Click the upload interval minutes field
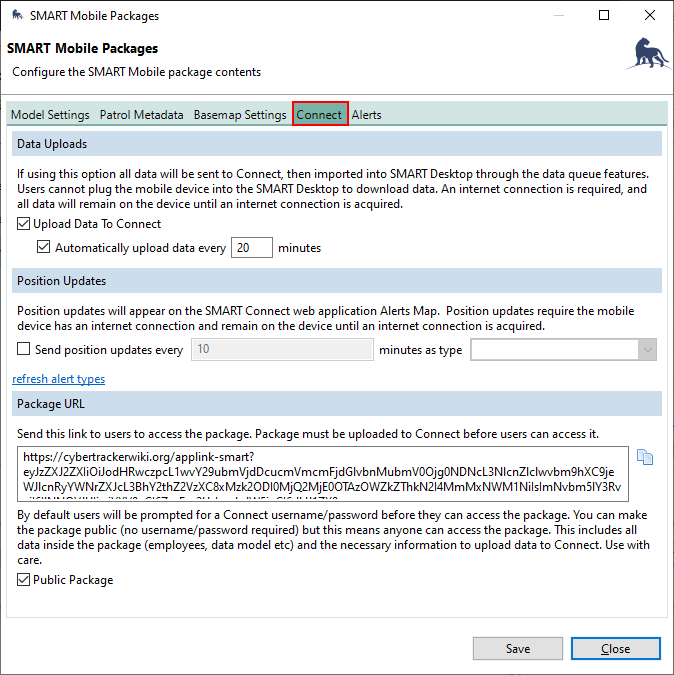 [x=251, y=248]
